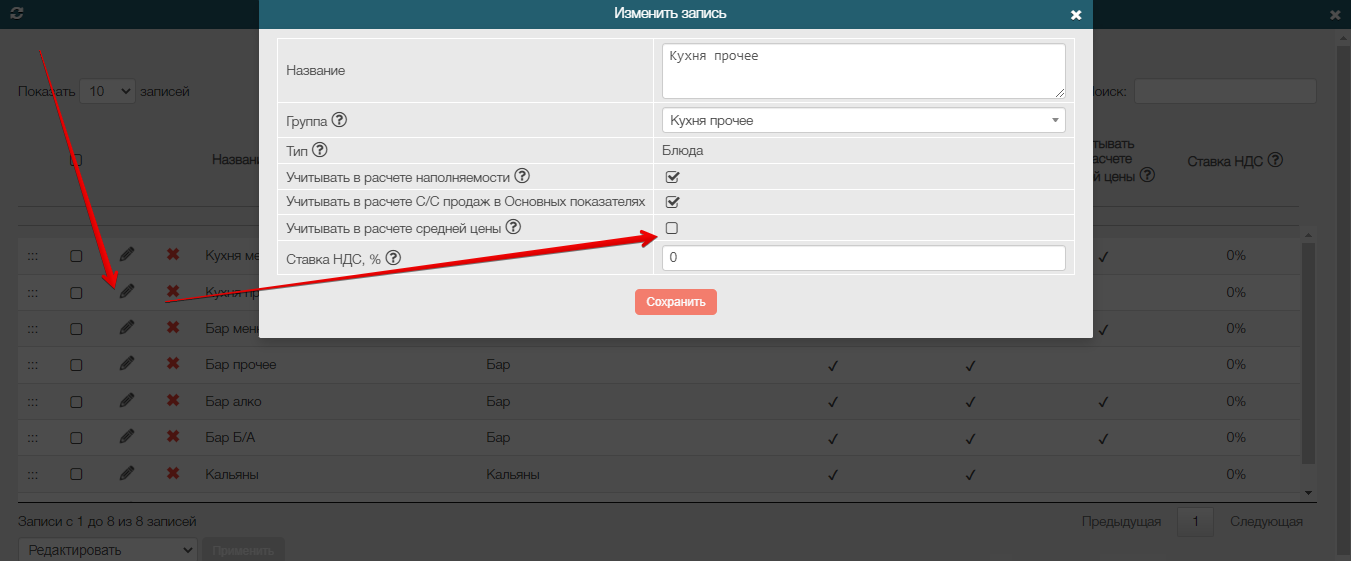
Task: Click the Сохранить button
Action: click(x=676, y=302)
